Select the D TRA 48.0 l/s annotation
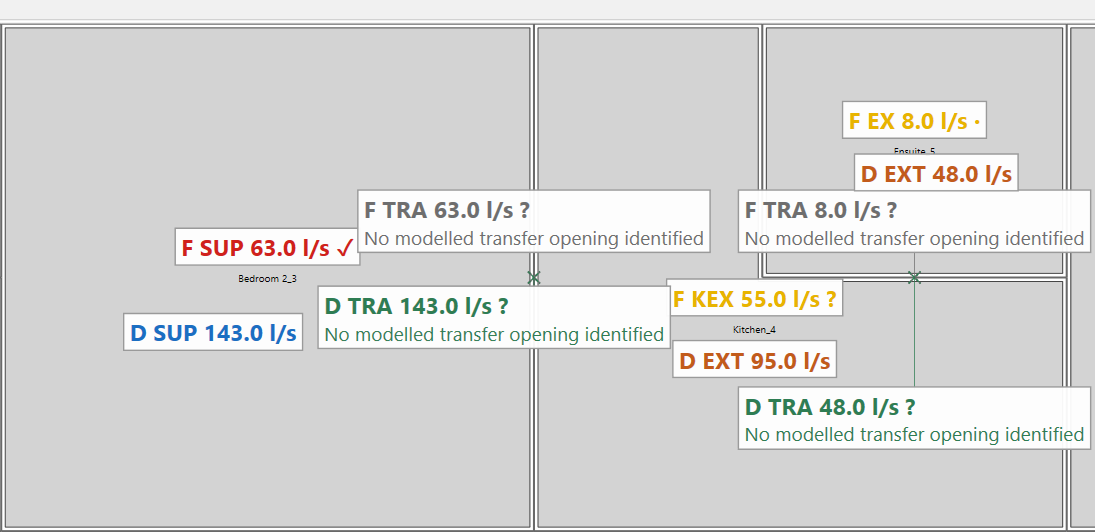The height and width of the screenshot is (532, 1095). [x=914, y=418]
